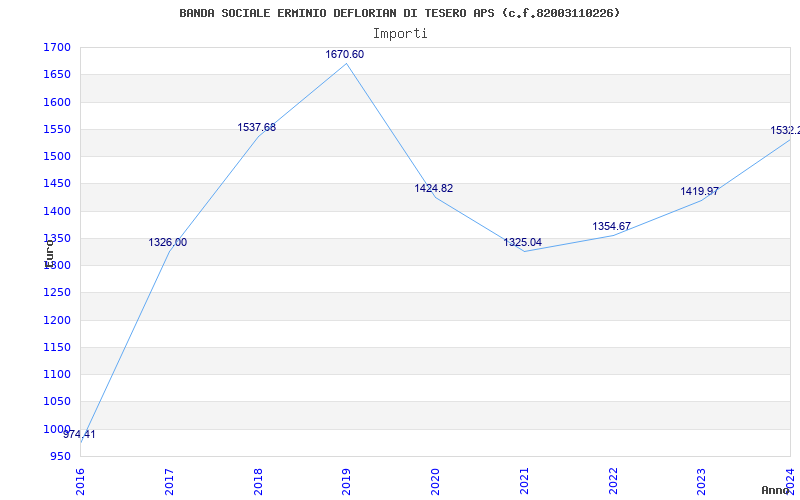
Task: Click the 1326.00 value for 2017
Action: pos(168,243)
